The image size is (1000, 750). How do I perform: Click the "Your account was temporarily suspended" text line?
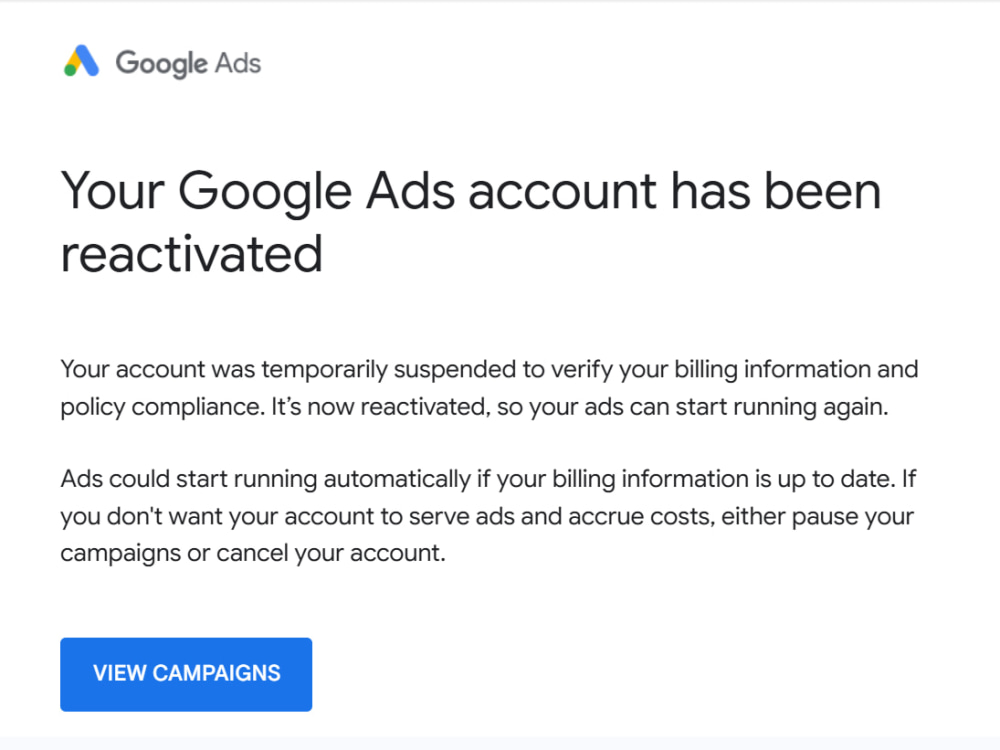(489, 369)
